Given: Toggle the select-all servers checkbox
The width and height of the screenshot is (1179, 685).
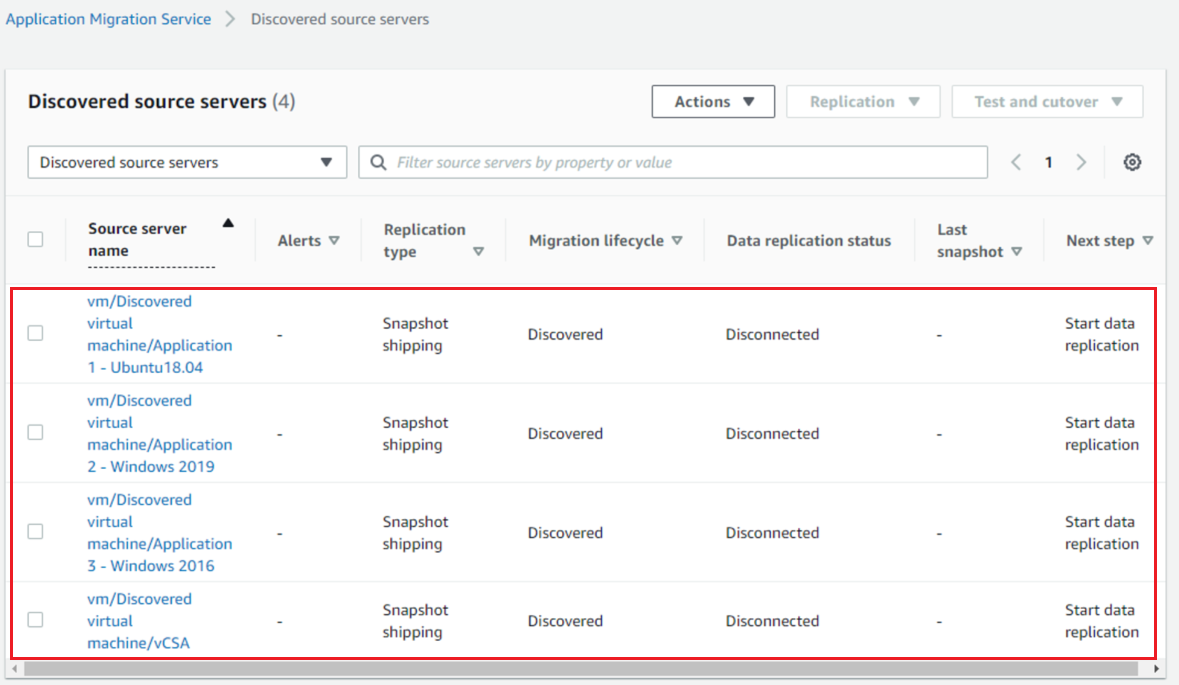Looking at the screenshot, I should 35,239.
